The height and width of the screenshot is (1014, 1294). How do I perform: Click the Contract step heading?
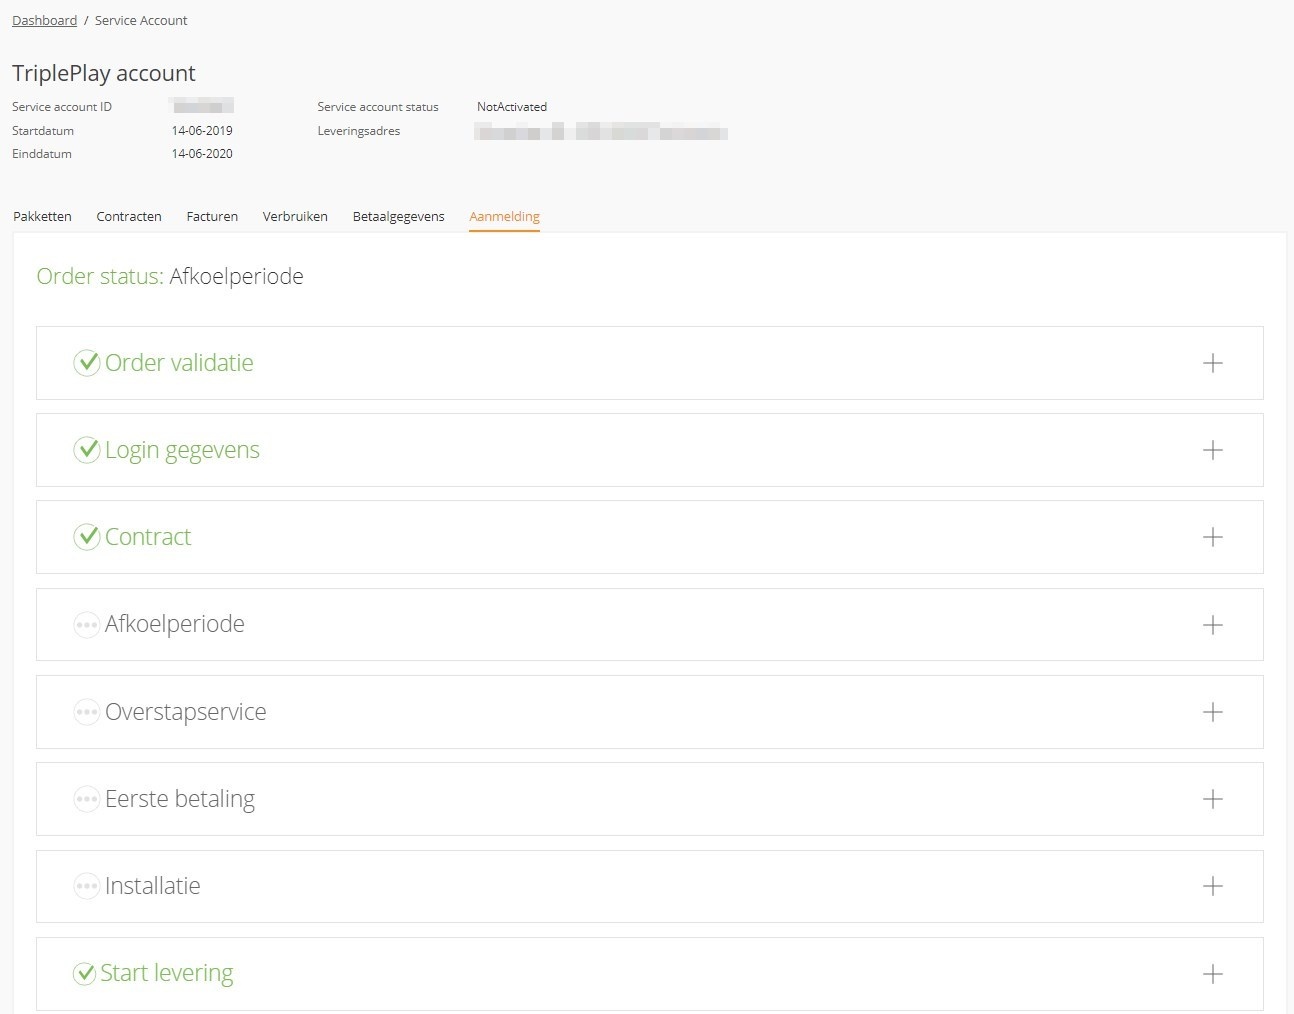pos(148,537)
